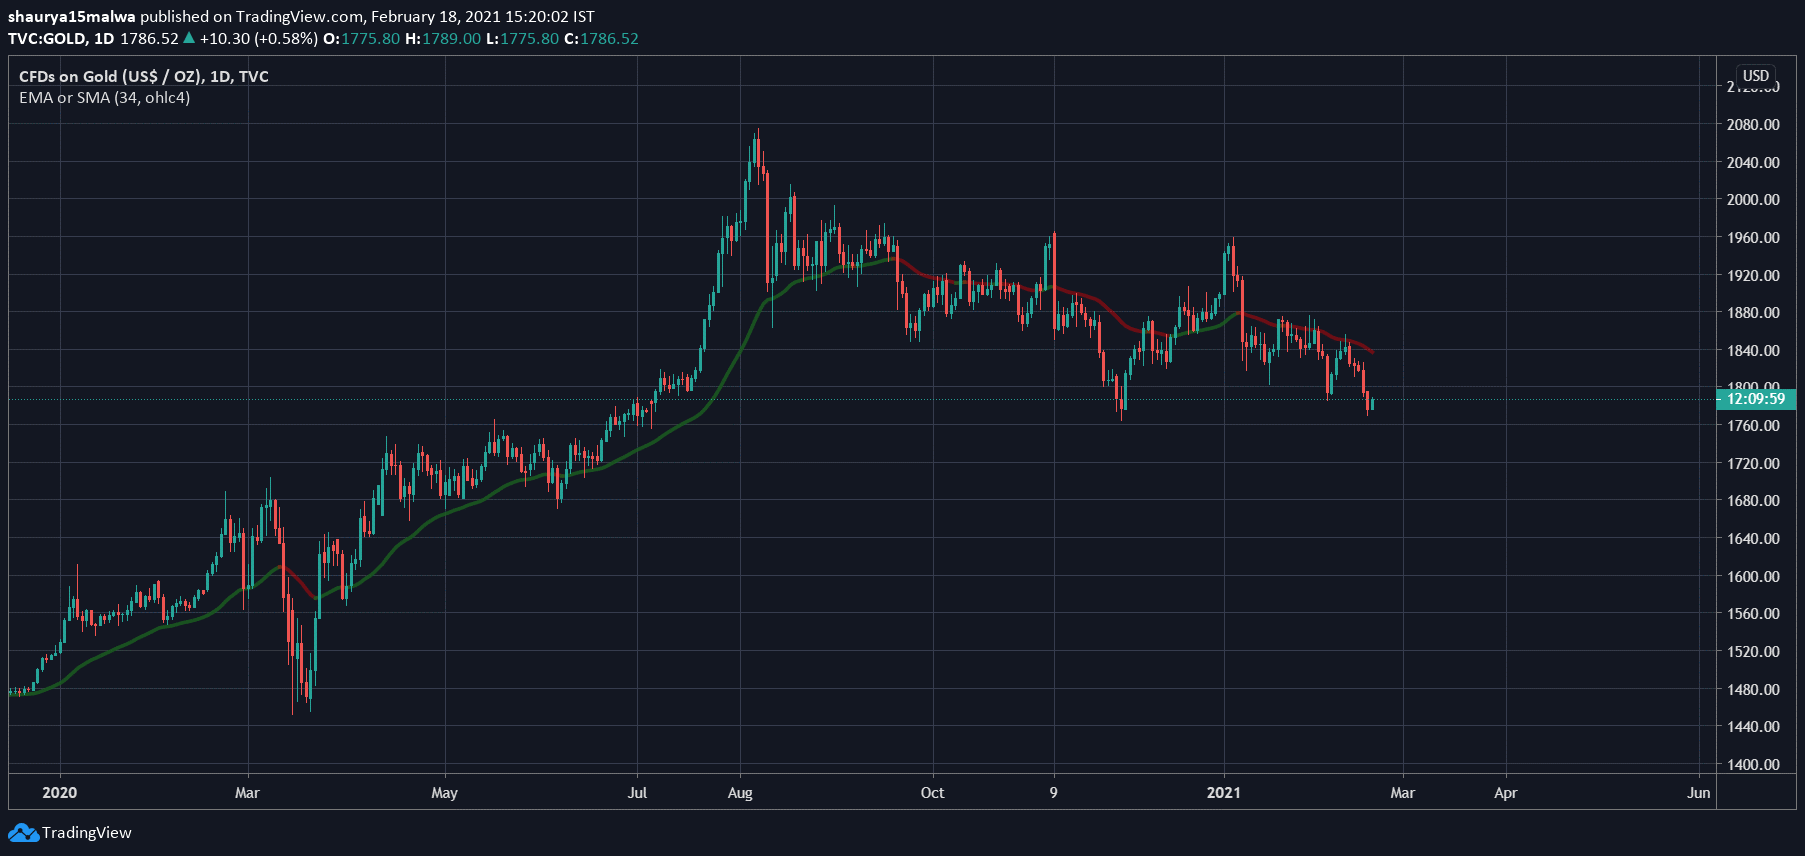Click the 'TVC:GOLD, 1D' symbol text
Viewport: 1805px width, 856px height.
coord(61,39)
